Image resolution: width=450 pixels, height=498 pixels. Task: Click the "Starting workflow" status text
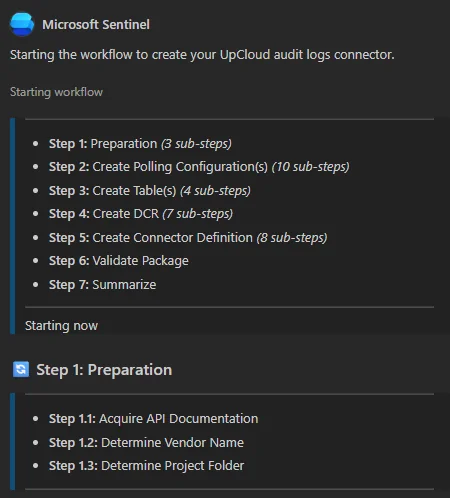[x=56, y=92]
